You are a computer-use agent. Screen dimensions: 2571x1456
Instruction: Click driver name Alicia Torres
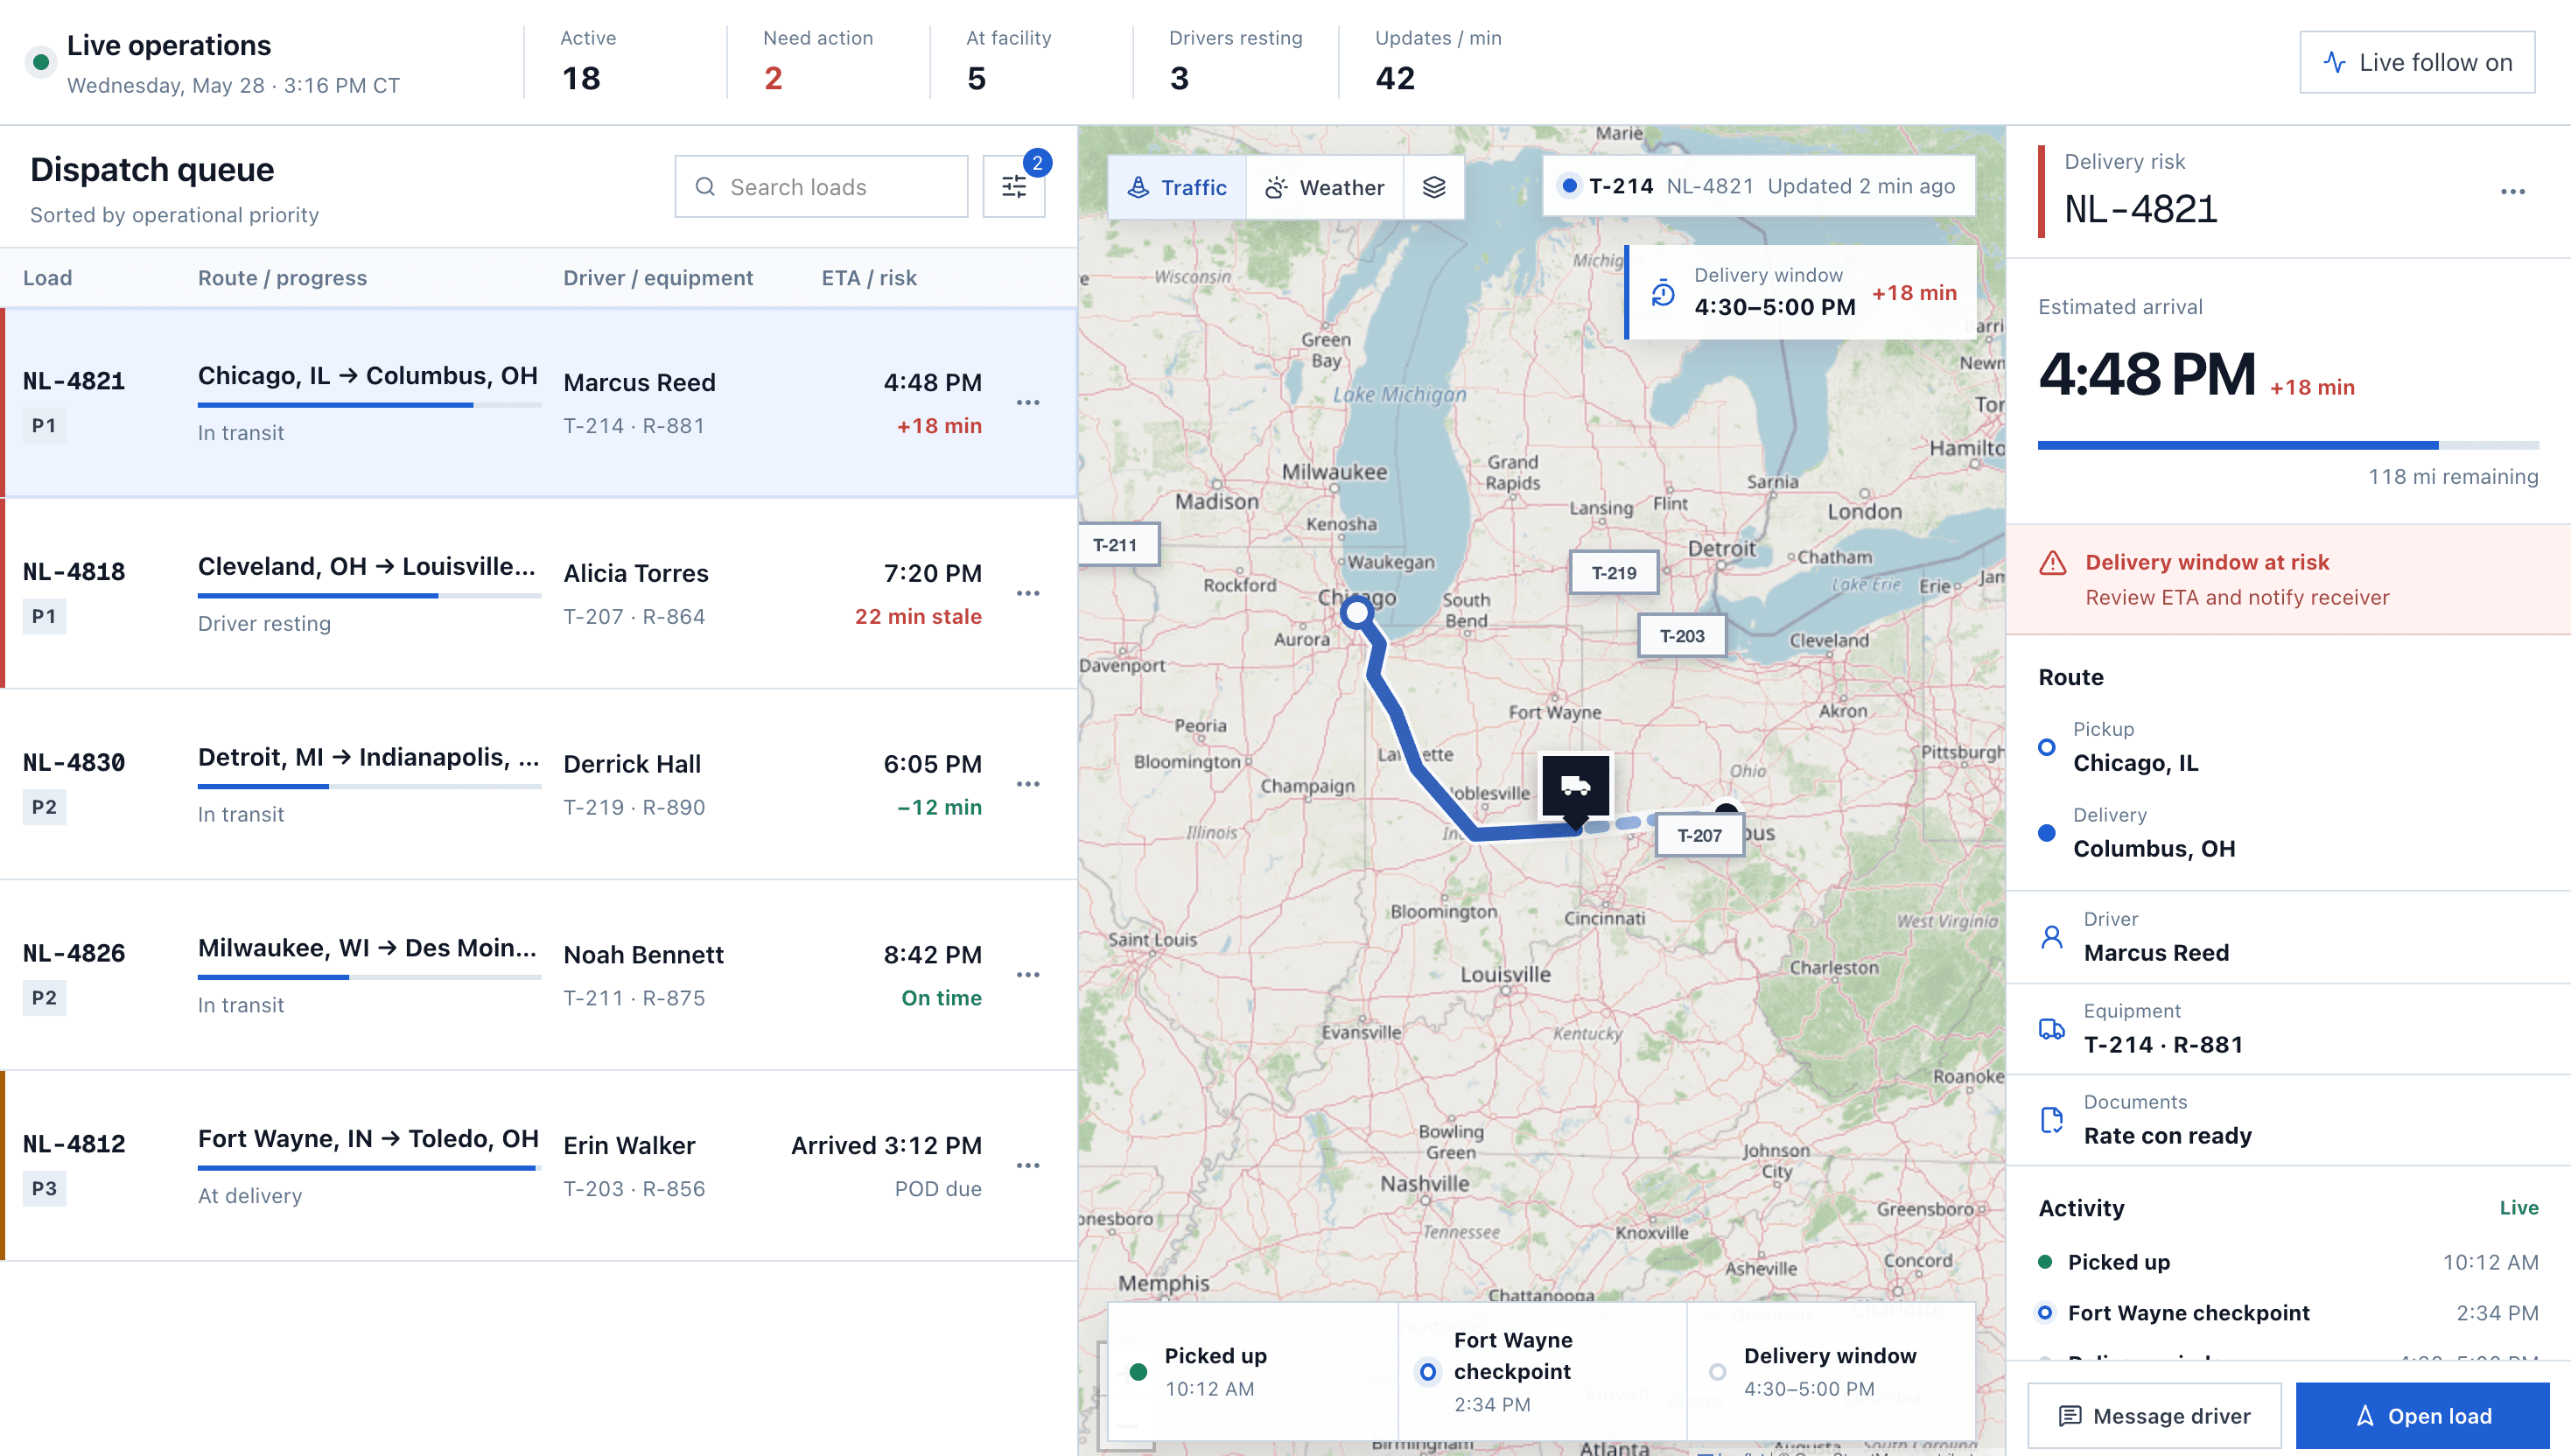coord(636,574)
